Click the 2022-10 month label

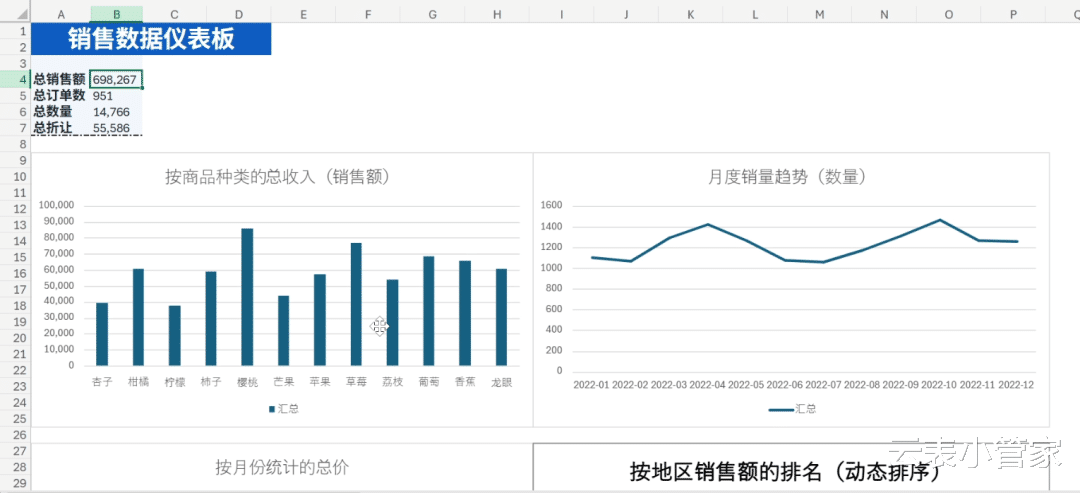tap(939, 384)
